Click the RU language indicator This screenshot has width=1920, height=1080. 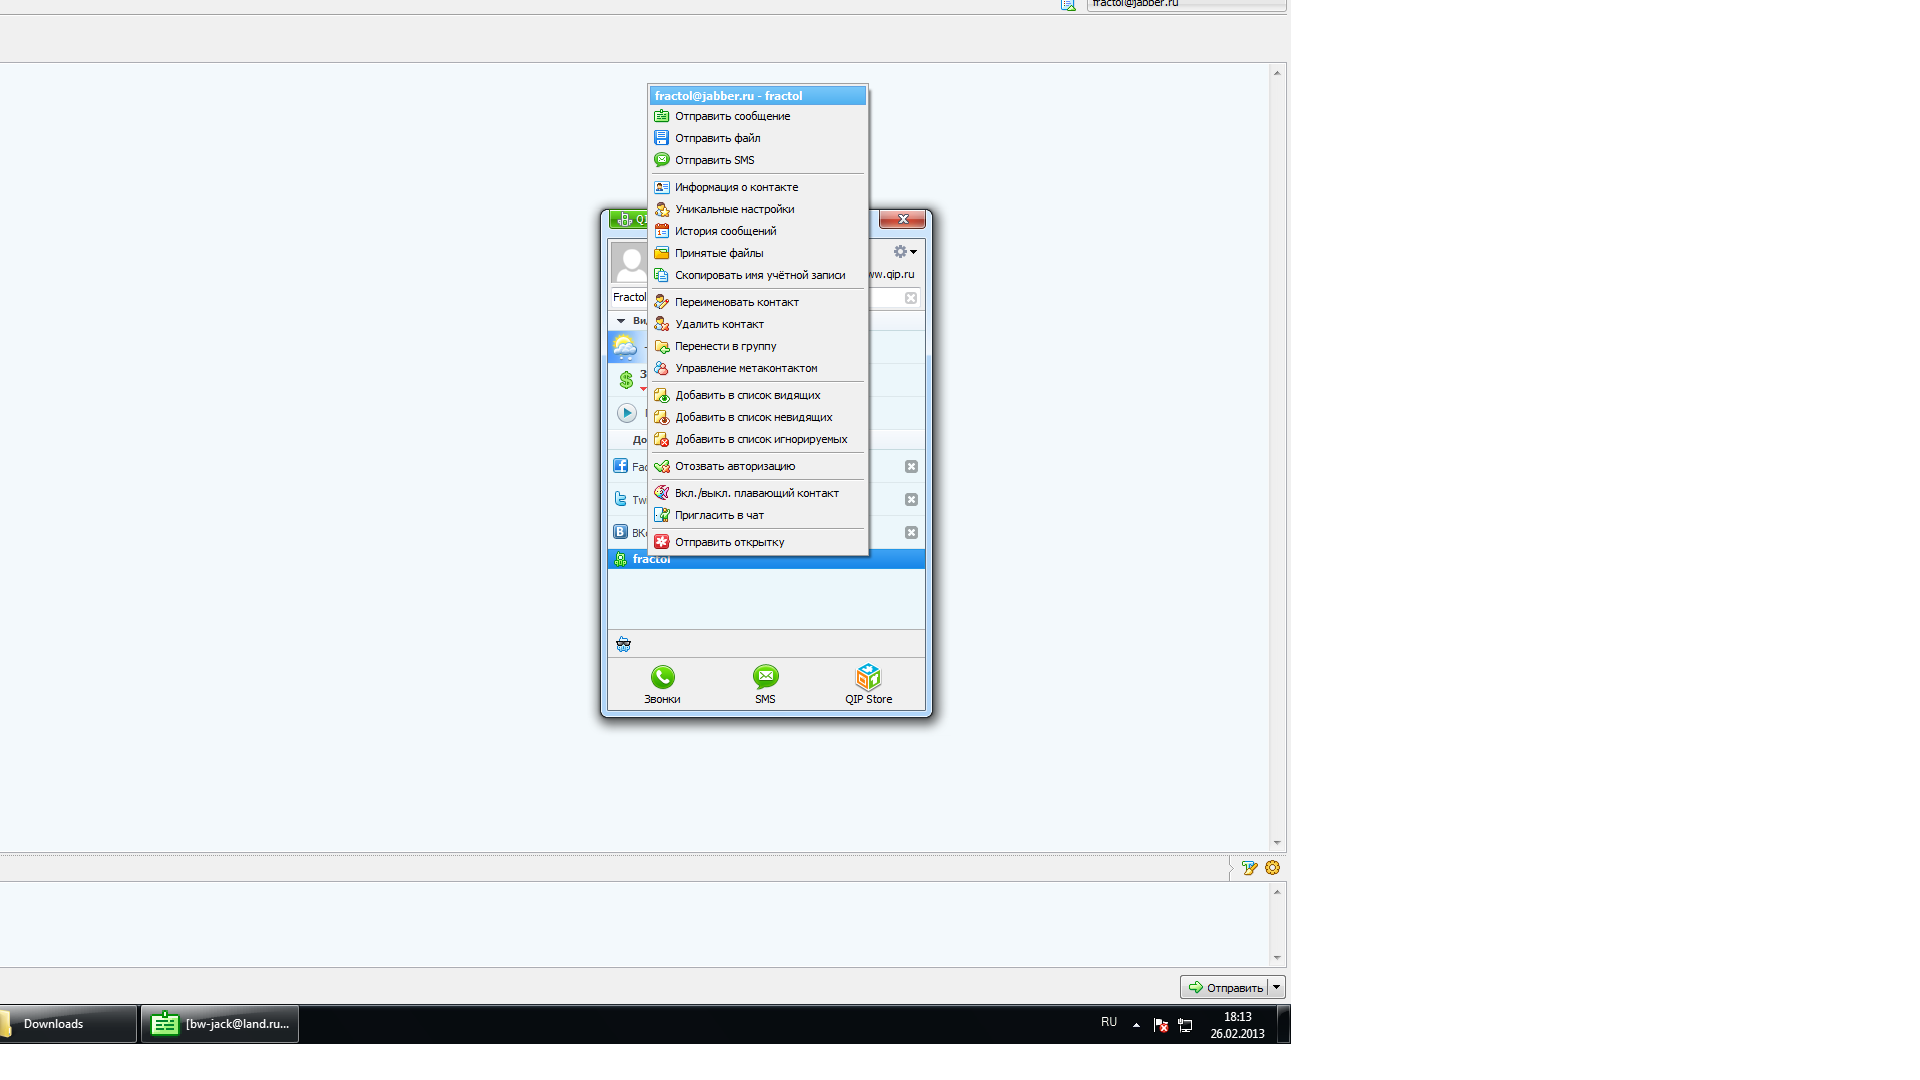(x=1109, y=1022)
